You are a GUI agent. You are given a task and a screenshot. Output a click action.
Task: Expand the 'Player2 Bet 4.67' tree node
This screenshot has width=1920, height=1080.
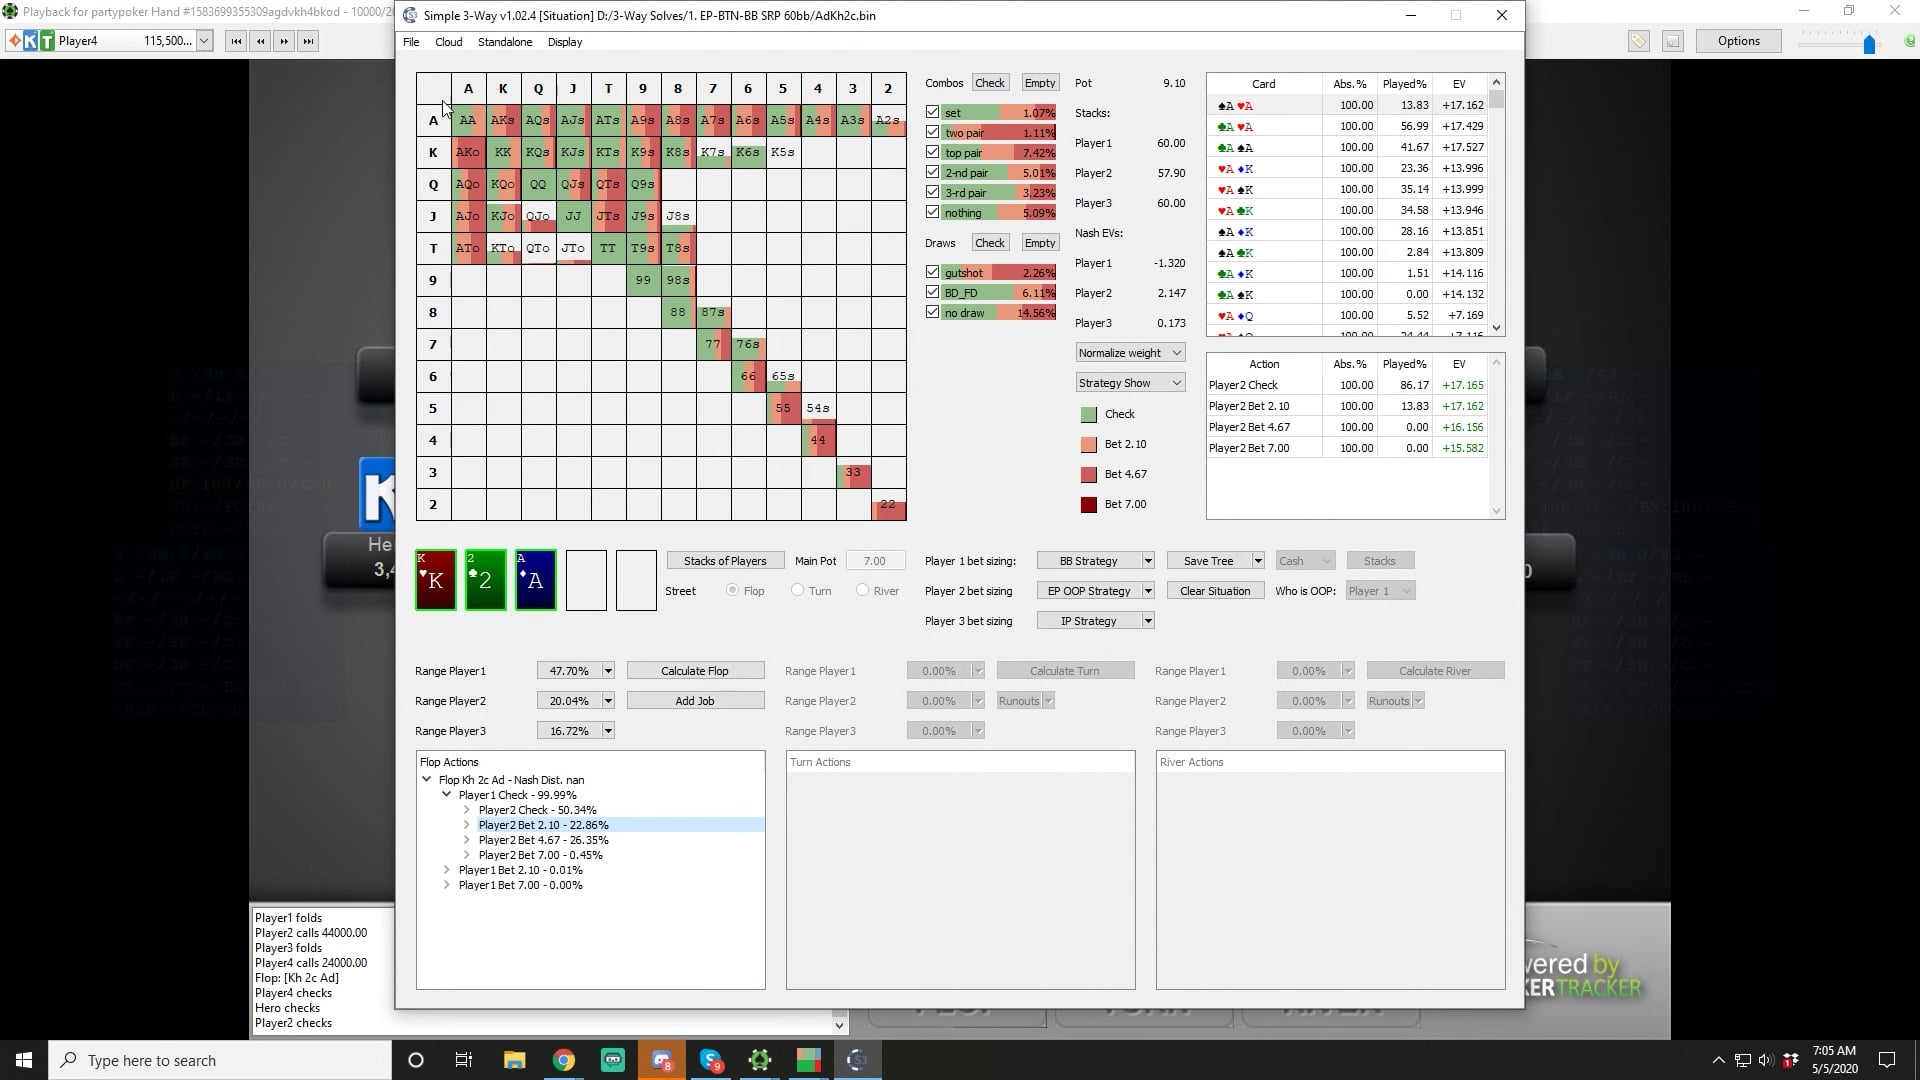[466, 840]
